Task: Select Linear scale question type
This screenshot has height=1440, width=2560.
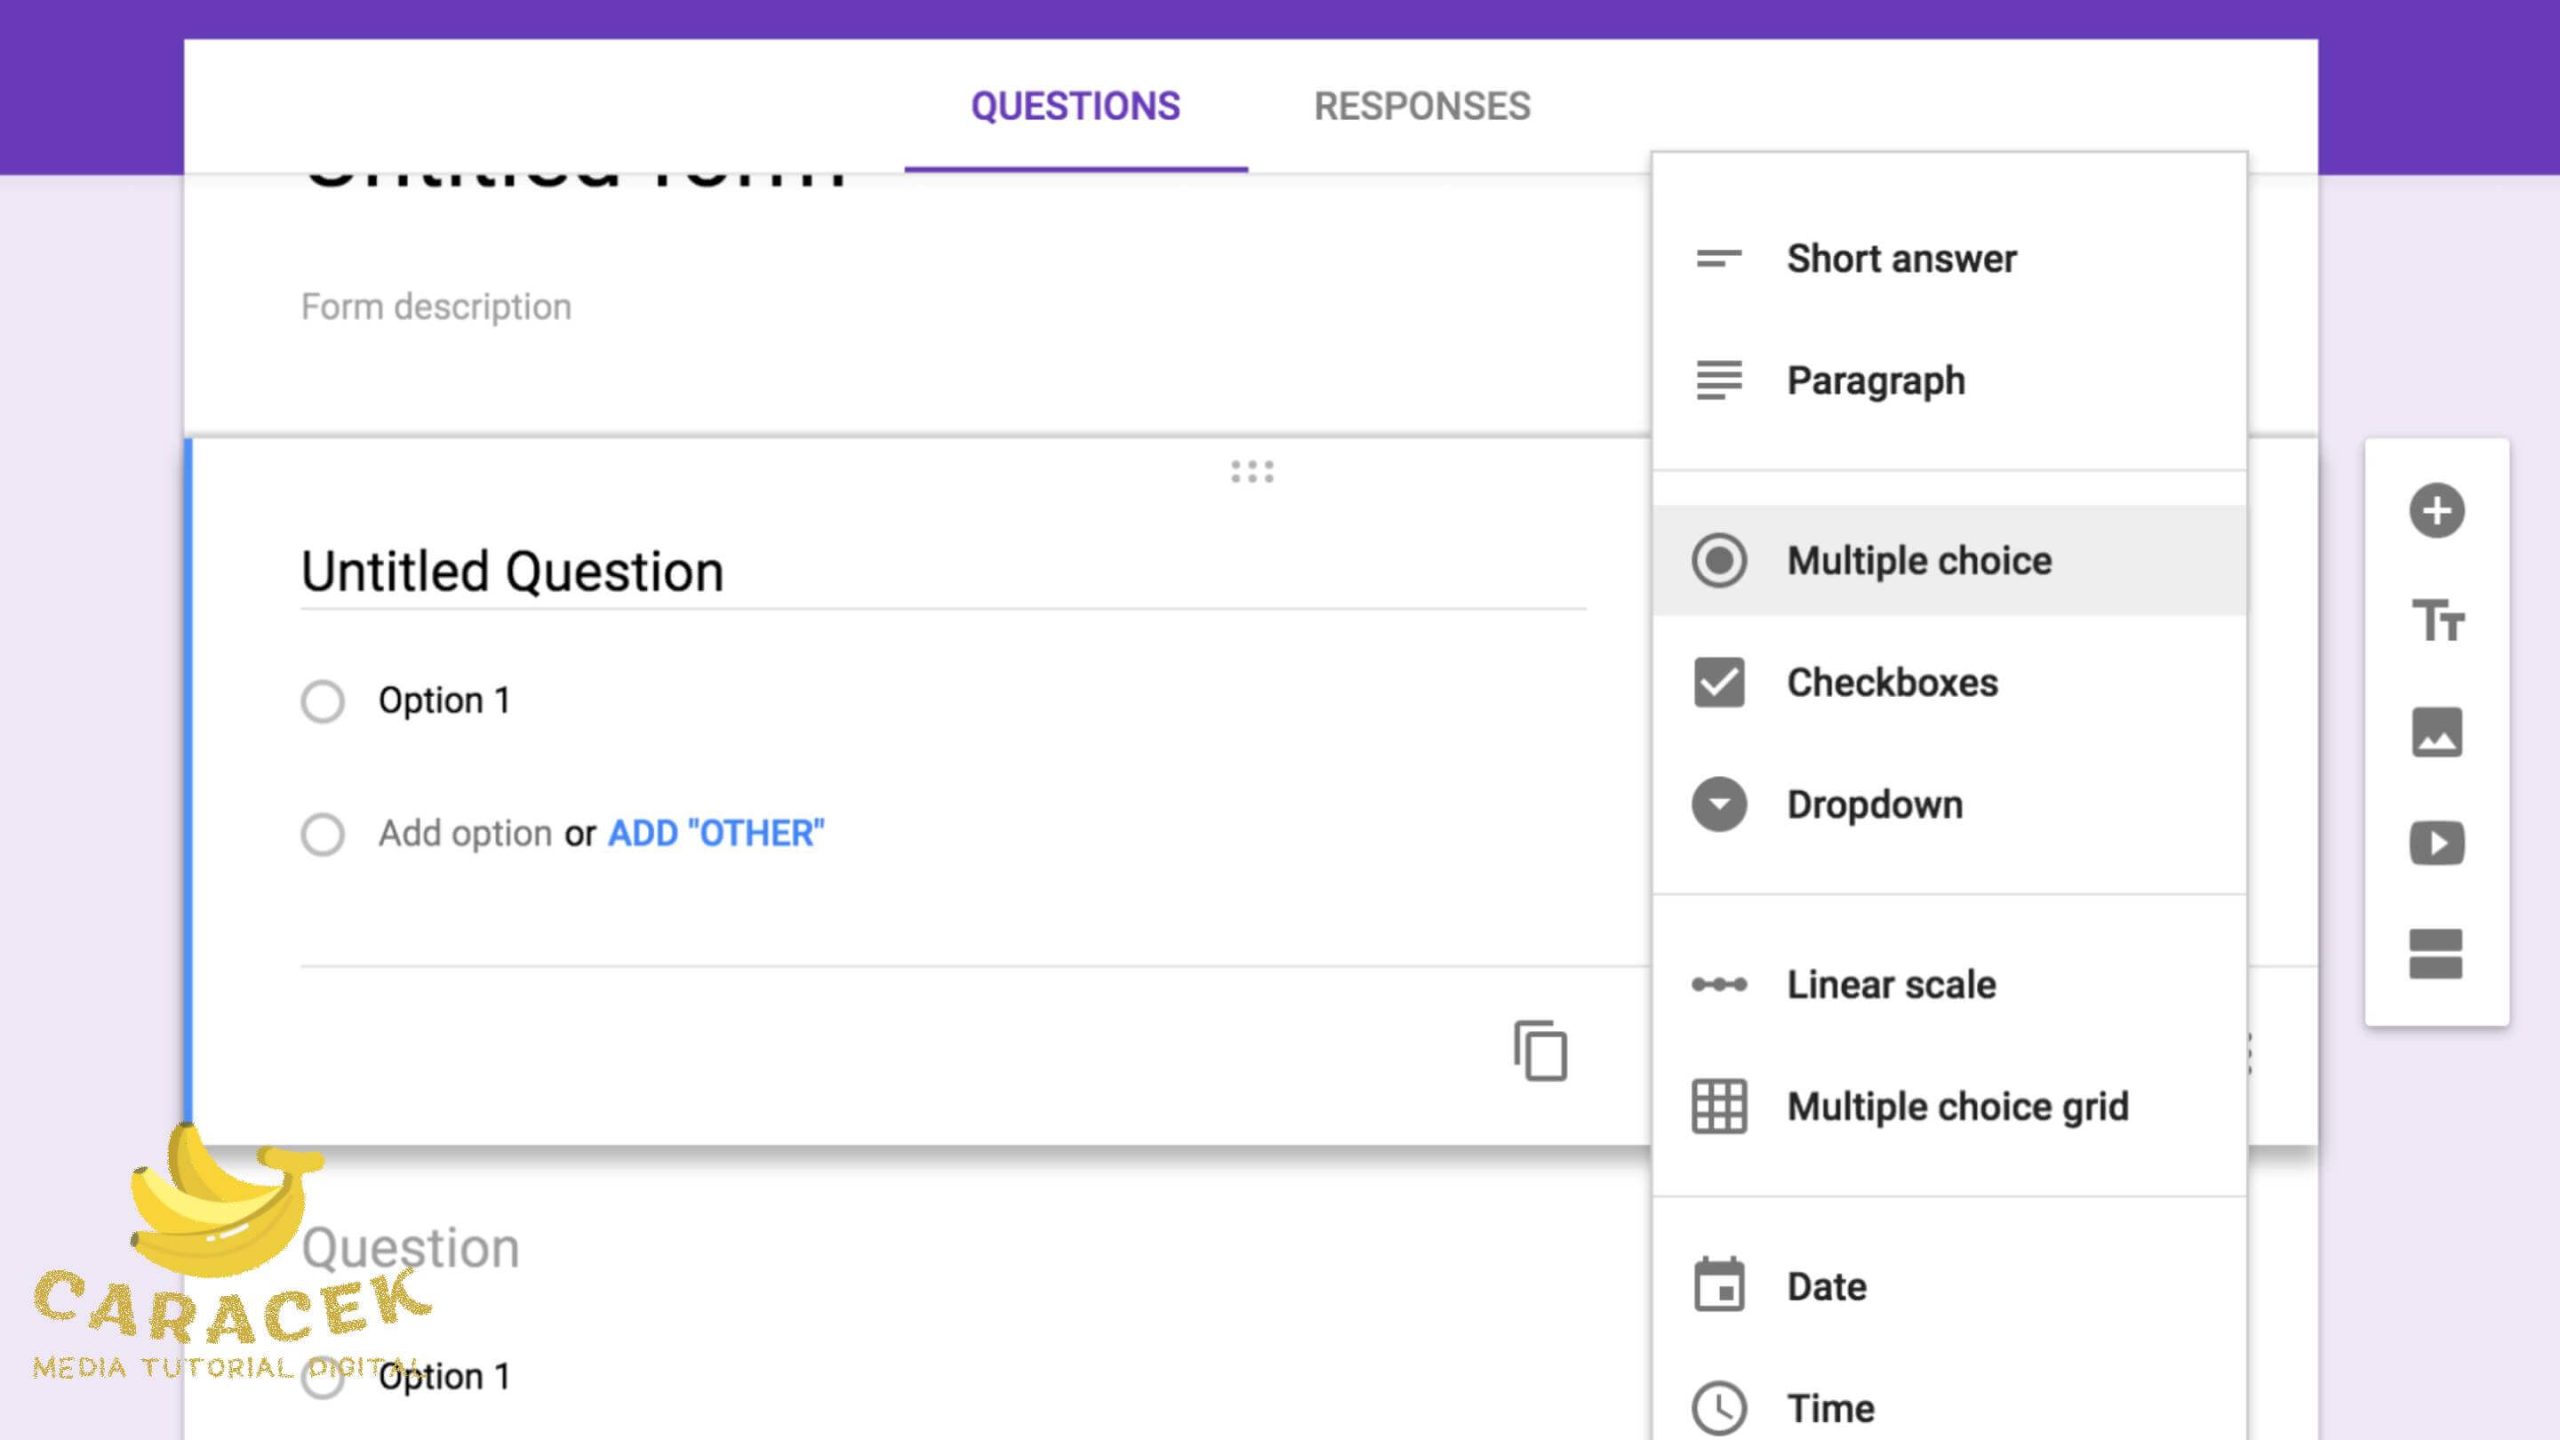Action: click(1890, 985)
